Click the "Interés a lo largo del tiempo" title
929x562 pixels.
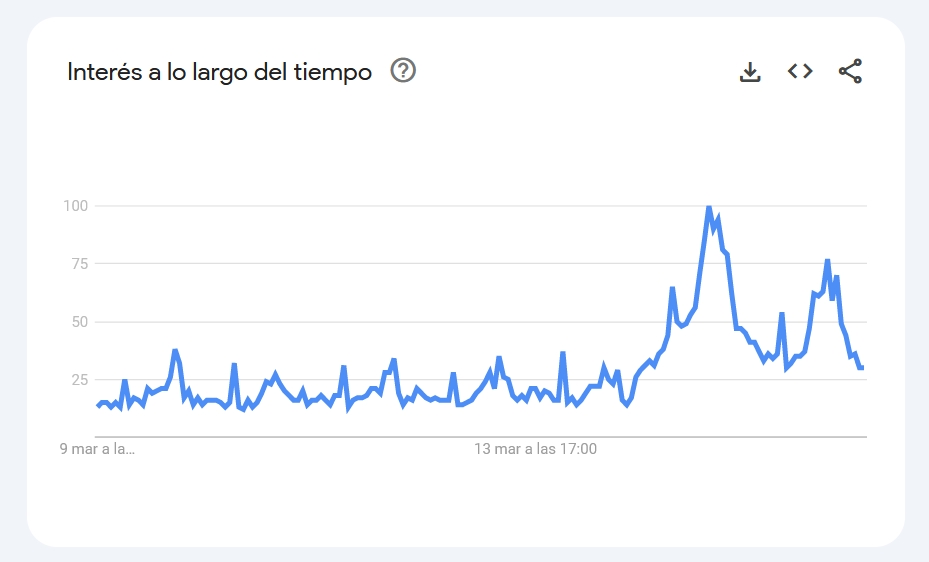[x=219, y=72]
